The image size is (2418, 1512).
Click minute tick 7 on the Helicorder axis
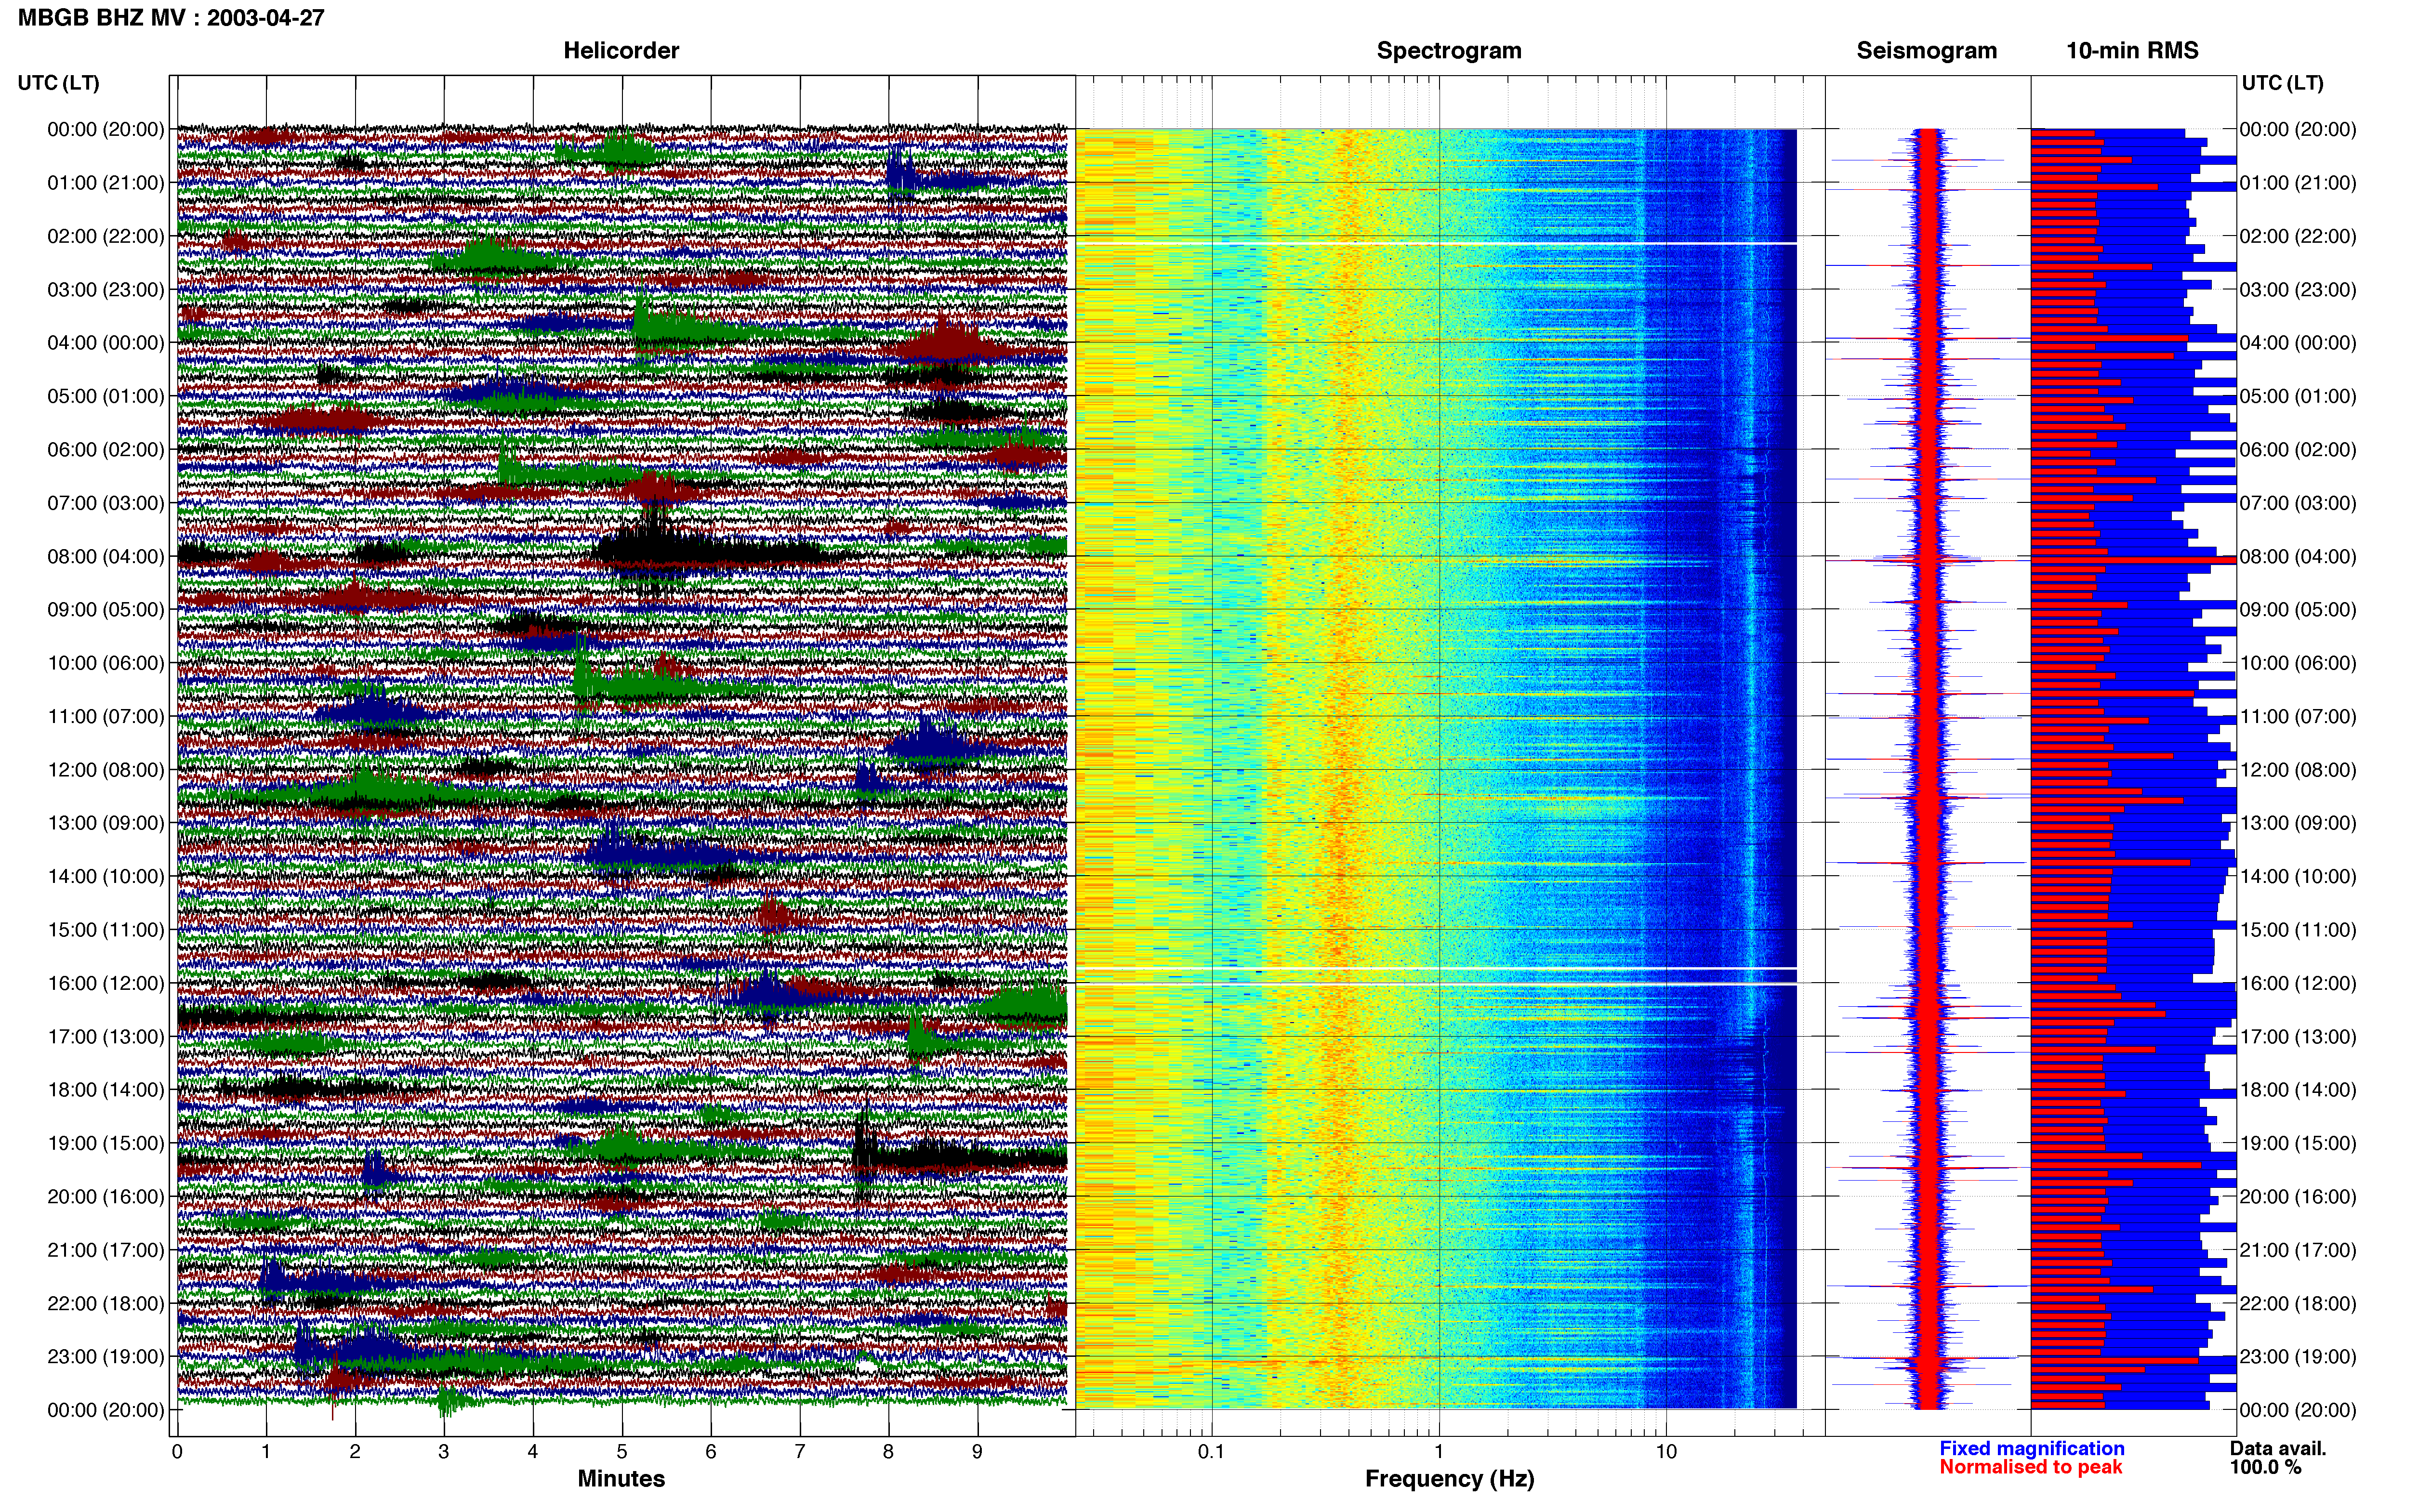pyautogui.click(x=800, y=1452)
